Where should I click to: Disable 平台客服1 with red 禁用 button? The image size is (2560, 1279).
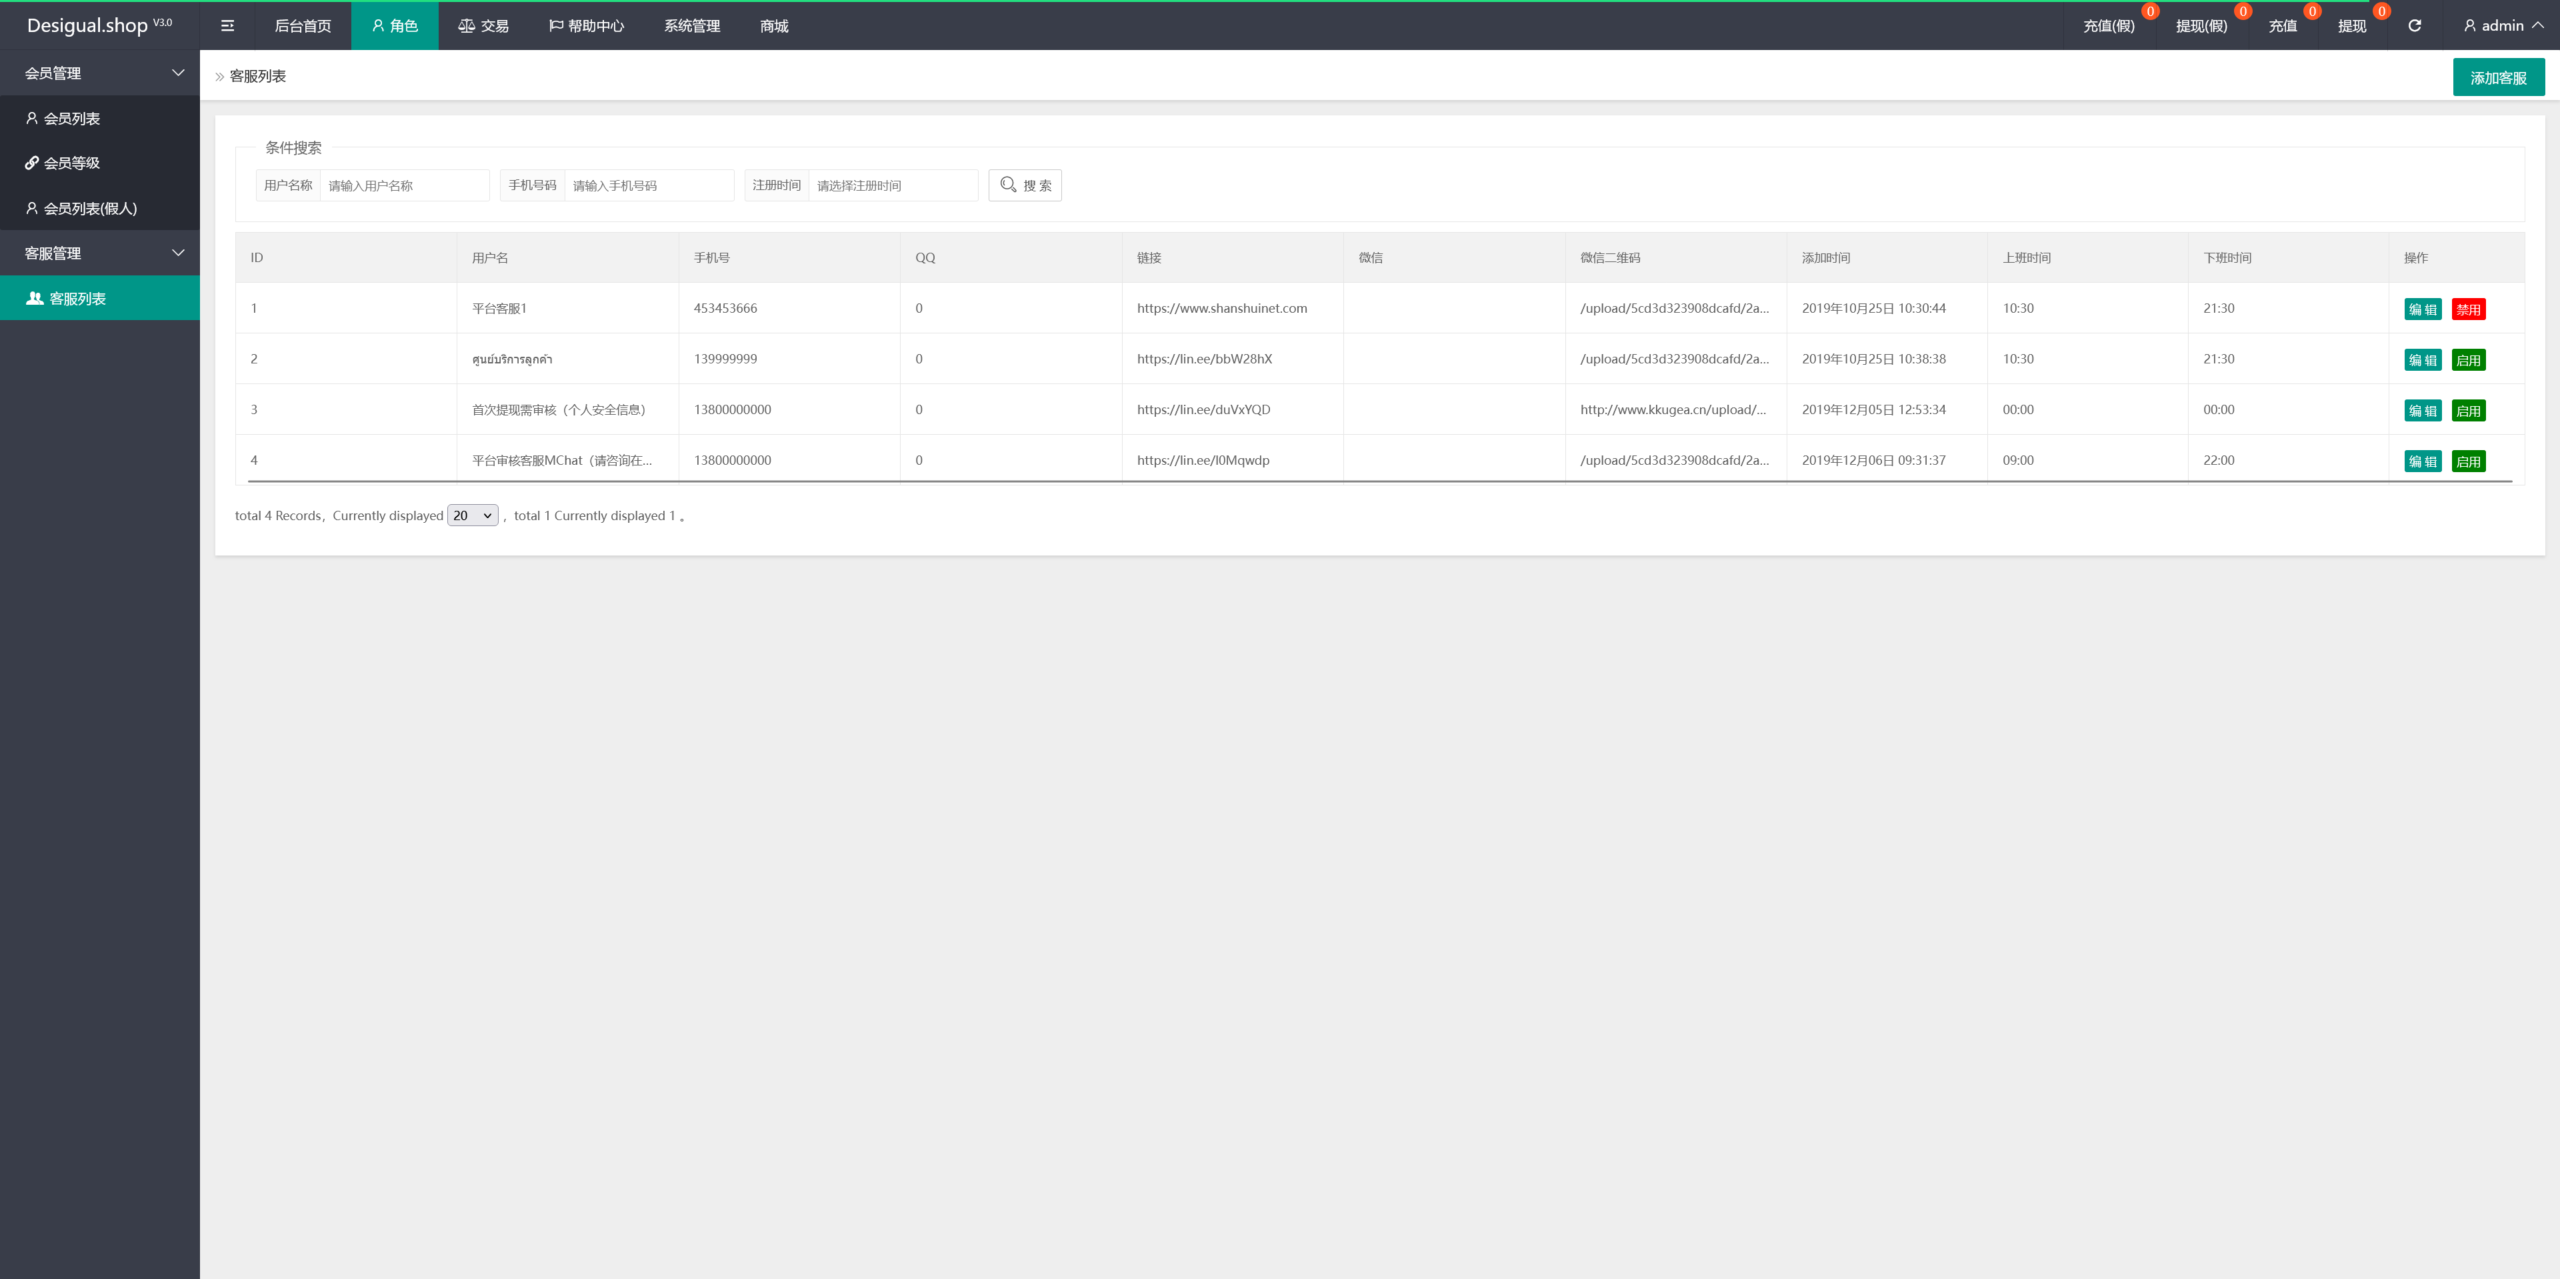point(2468,309)
